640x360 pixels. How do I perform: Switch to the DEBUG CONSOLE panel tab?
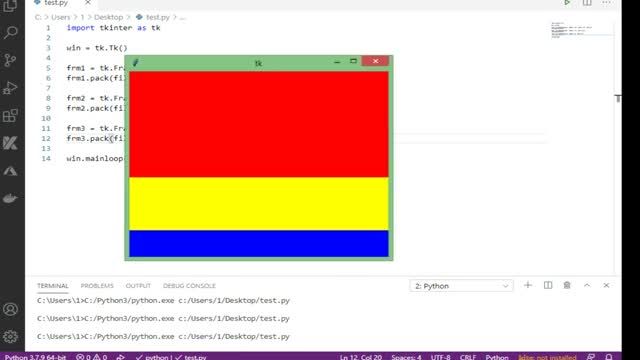[189, 286]
